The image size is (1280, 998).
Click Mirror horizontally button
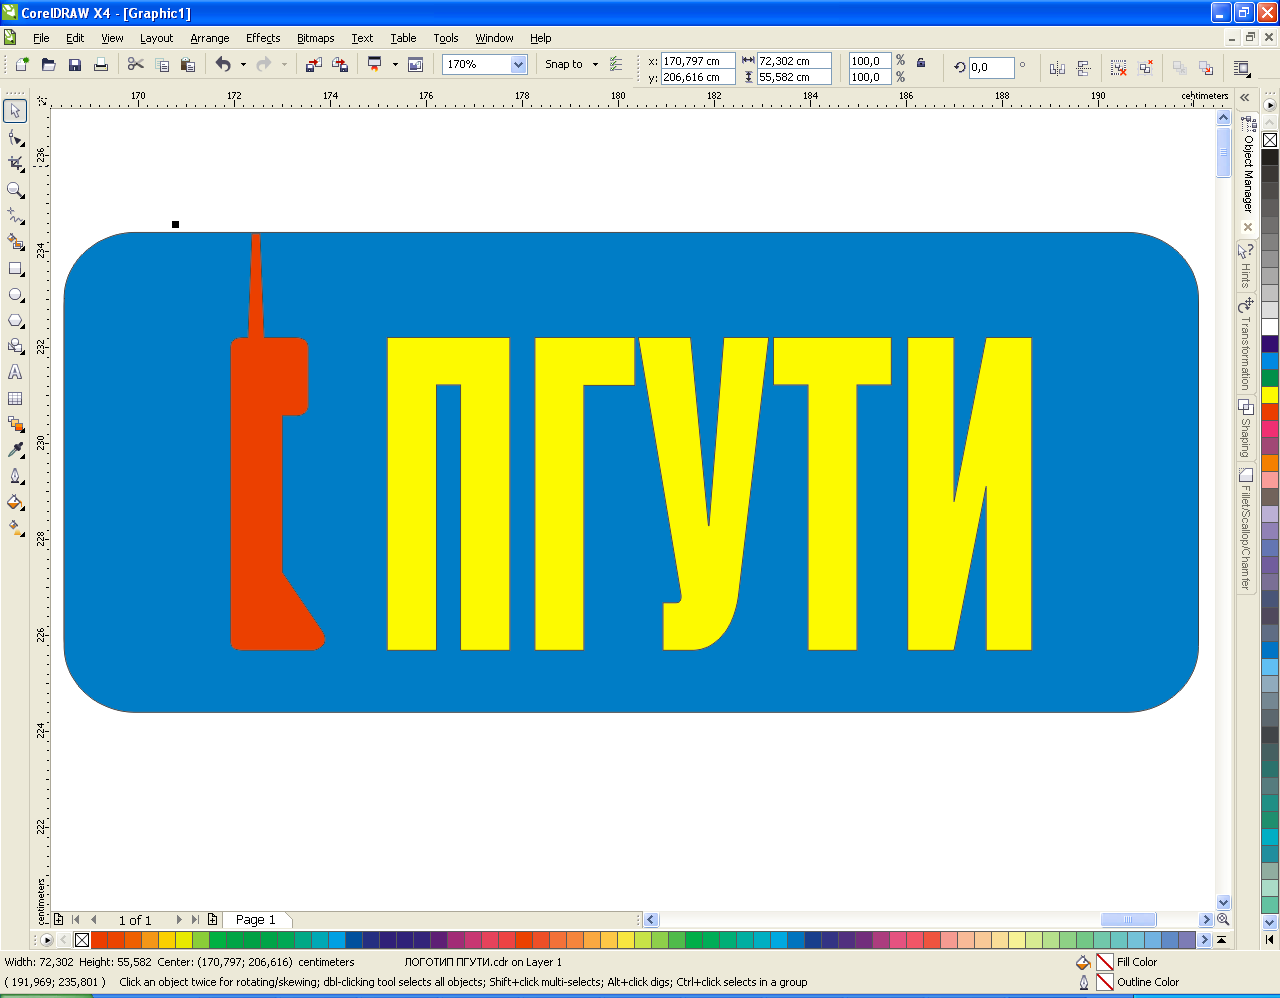pos(1057,68)
